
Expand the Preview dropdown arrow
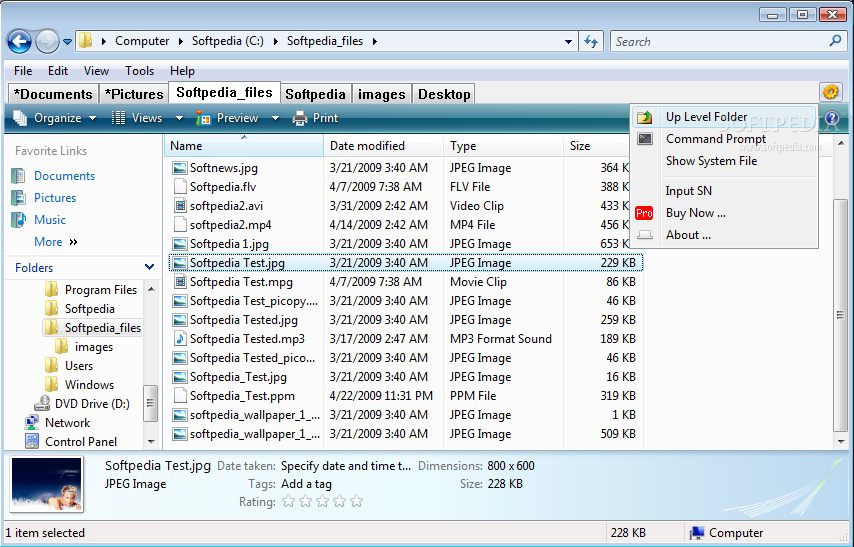tap(275, 118)
